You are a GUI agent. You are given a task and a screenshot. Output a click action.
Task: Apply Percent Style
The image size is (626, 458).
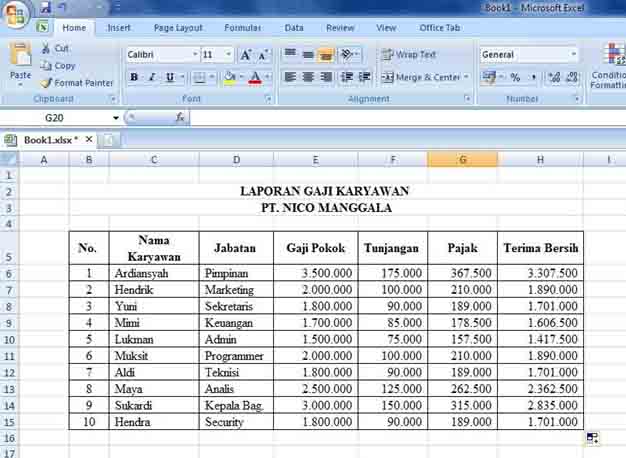[515, 77]
